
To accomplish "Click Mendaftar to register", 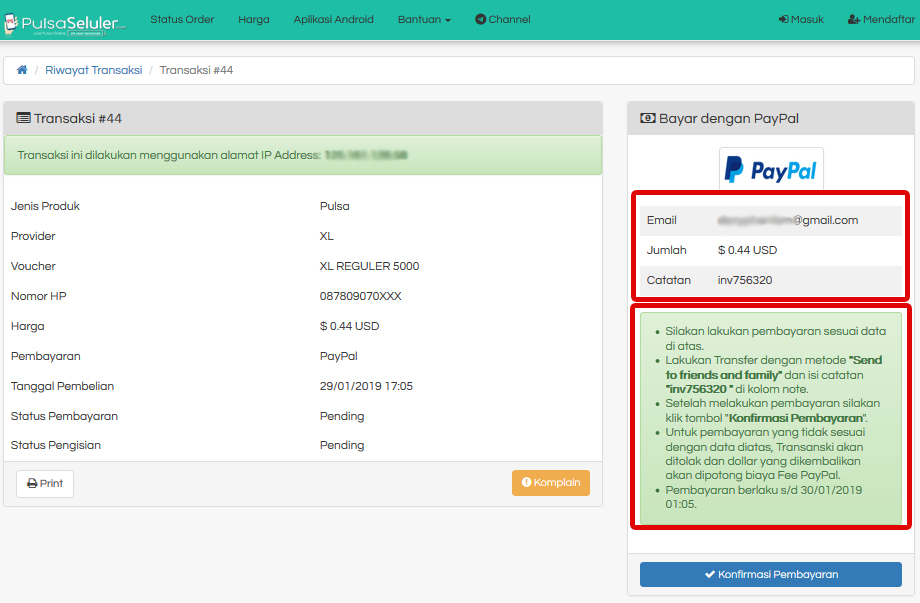I will pyautogui.click(x=881, y=19).
